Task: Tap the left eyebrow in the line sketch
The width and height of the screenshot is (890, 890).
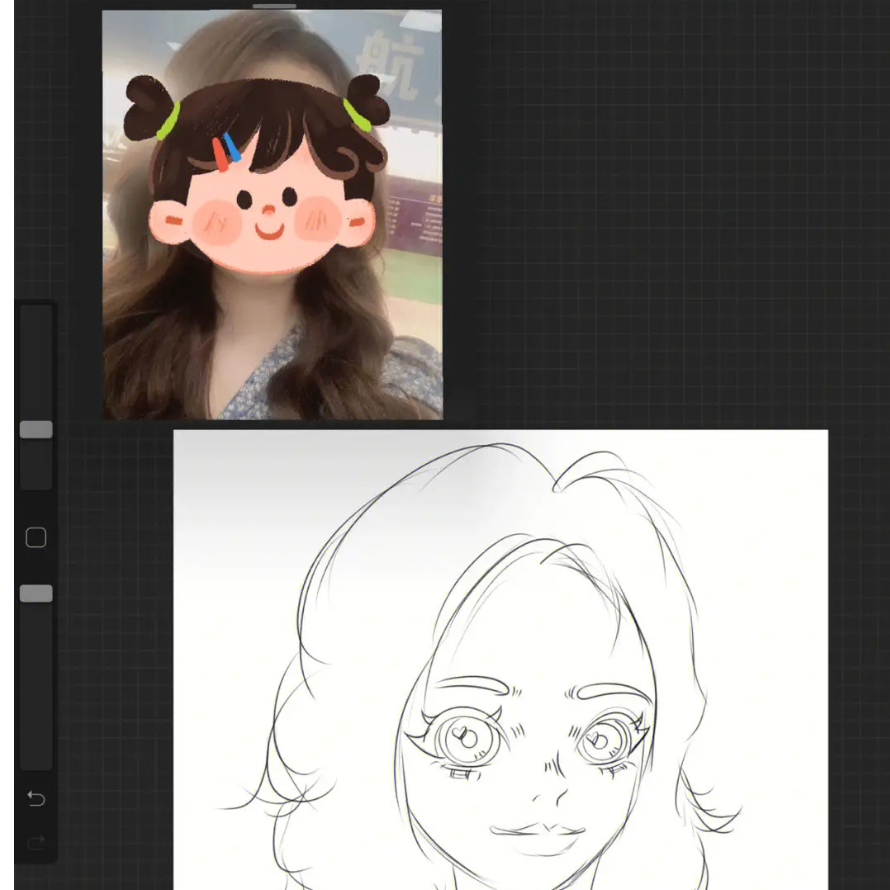Action: (470, 685)
